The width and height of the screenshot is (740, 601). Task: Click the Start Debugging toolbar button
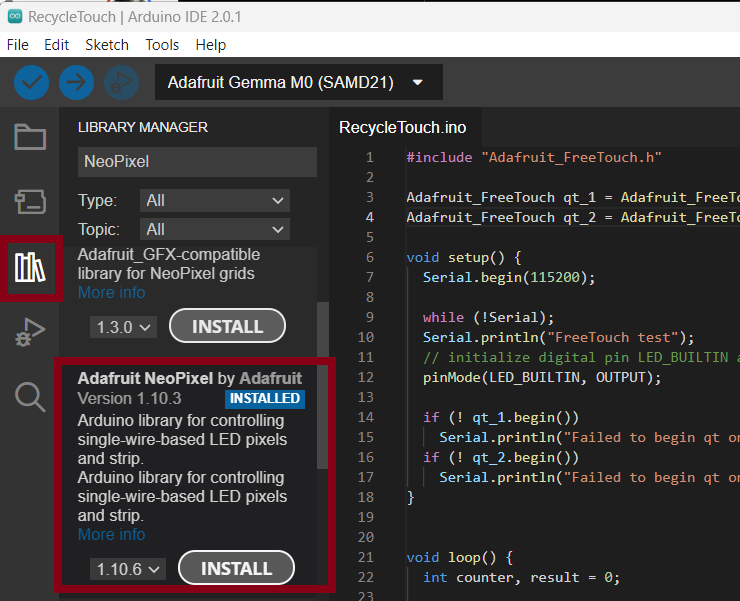pyautogui.click(x=121, y=83)
